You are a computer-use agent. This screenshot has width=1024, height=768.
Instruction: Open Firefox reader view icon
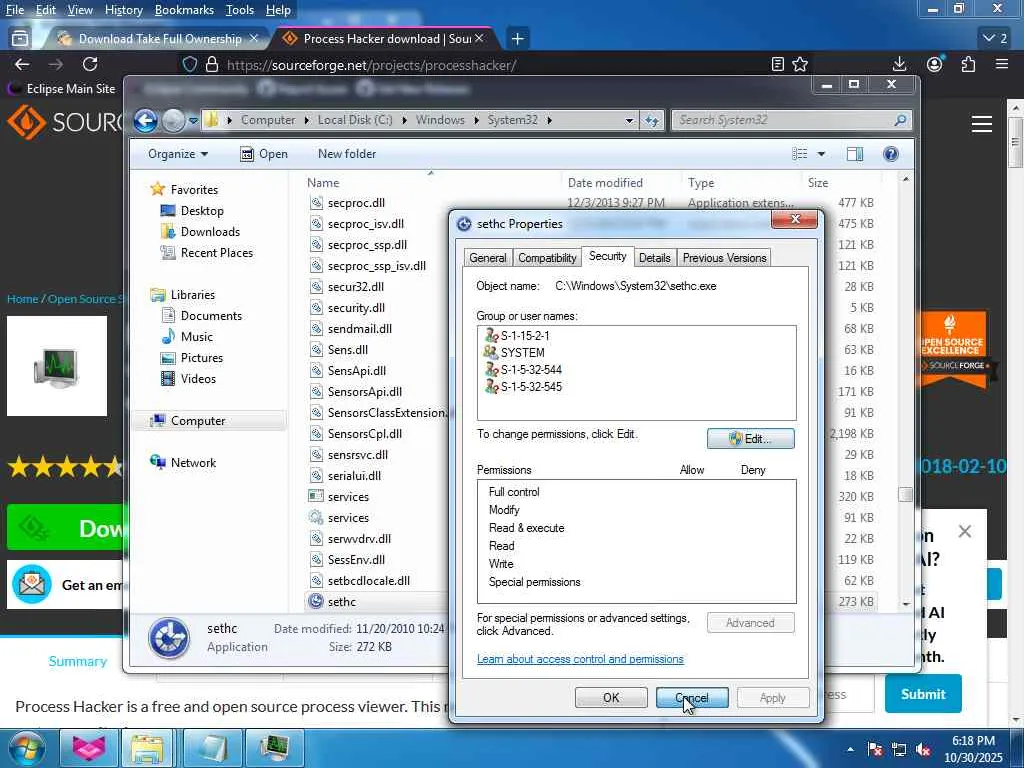(778, 64)
